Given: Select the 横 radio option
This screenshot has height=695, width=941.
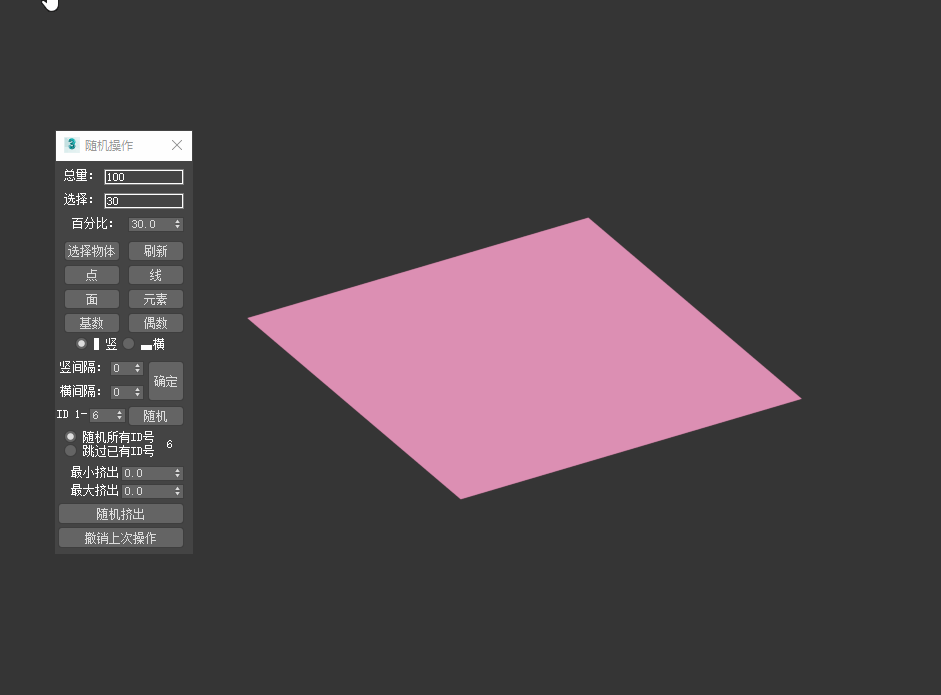Looking at the screenshot, I should click(128, 344).
